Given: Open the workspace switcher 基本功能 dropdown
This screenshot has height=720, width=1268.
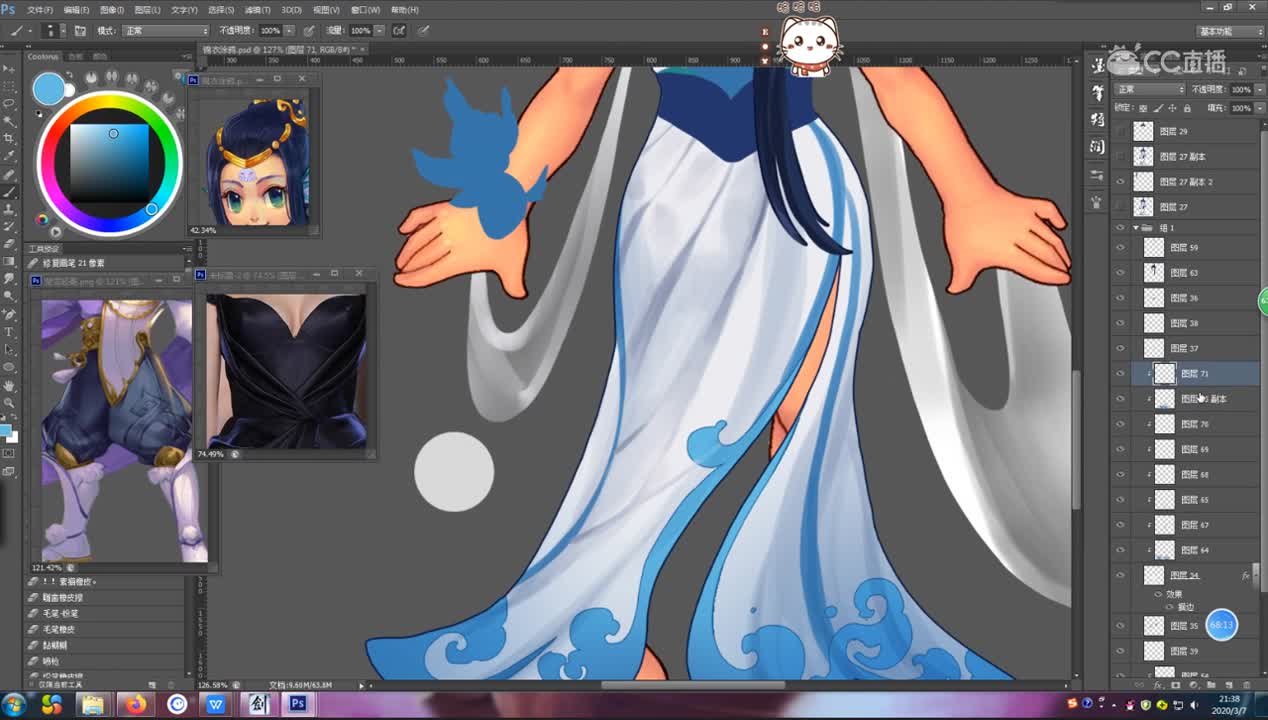Looking at the screenshot, I should point(1231,31).
